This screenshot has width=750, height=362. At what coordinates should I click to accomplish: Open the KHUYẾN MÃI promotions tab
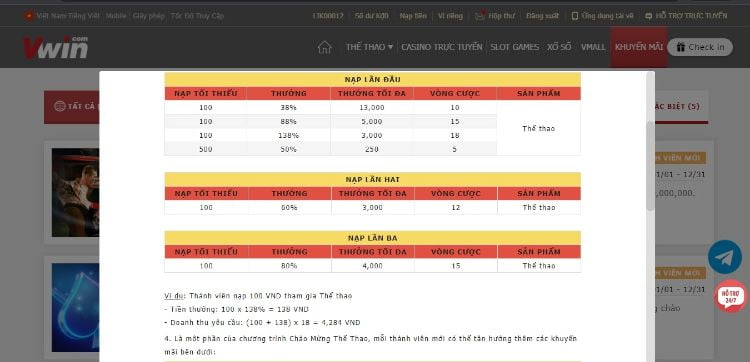coord(639,47)
